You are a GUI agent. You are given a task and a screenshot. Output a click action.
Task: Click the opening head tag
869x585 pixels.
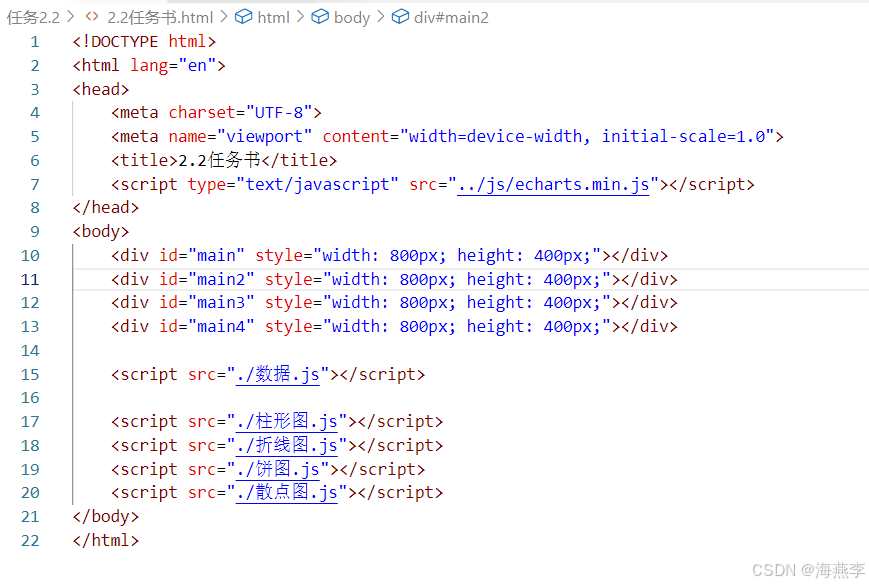(x=101, y=89)
